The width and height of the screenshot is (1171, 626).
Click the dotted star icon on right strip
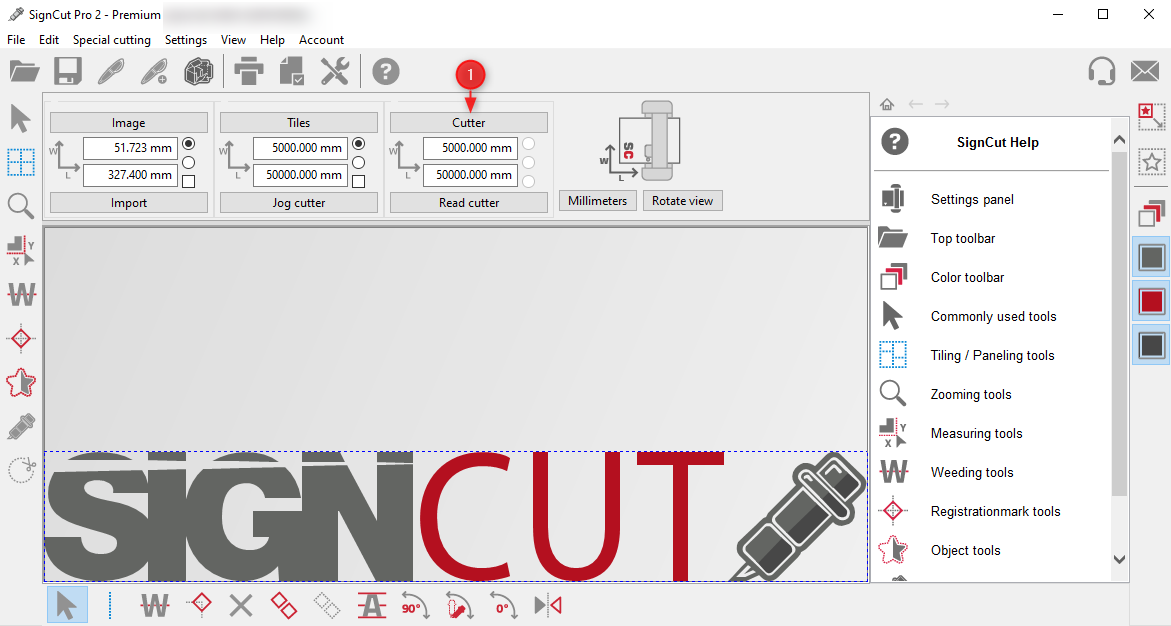(x=1152, y=161)
